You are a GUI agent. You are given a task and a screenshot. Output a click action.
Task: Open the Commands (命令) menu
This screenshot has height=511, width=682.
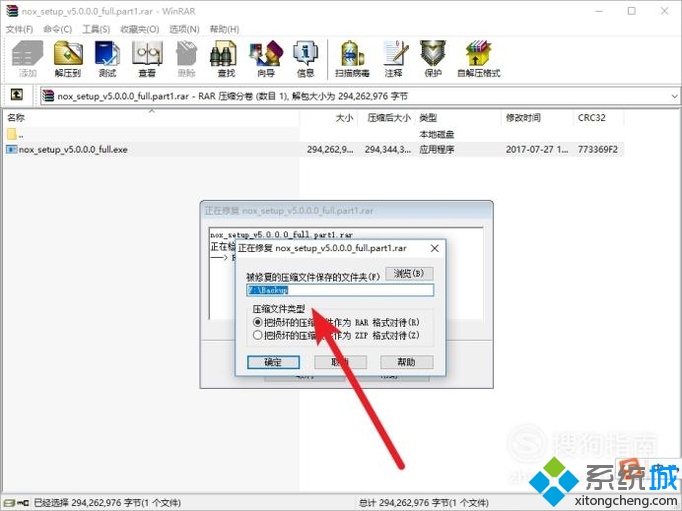(x=57, y=29)
